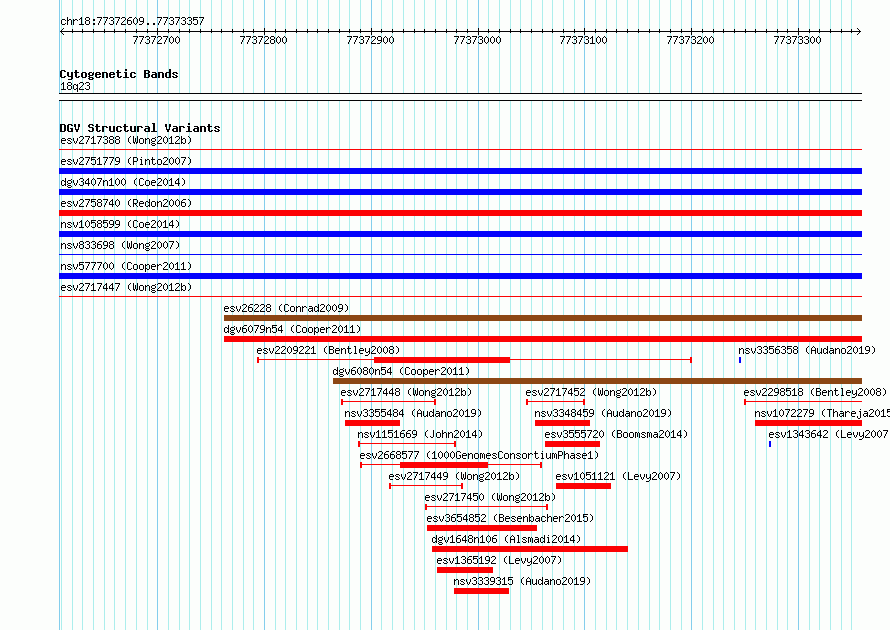Click nsv3355484 (Audano2019) label

pos(413,413)
